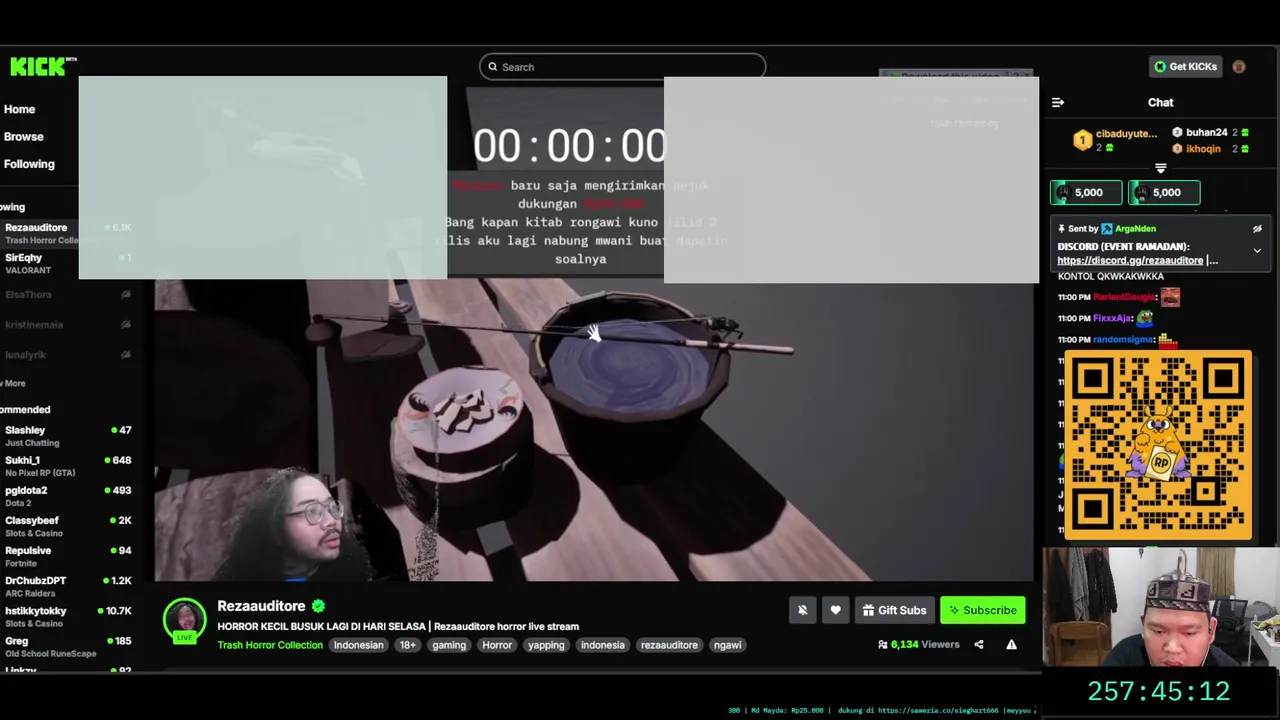Click top gifter cibaduyute name
This screenshot has height=720, width=1280.
(1126, 134)
